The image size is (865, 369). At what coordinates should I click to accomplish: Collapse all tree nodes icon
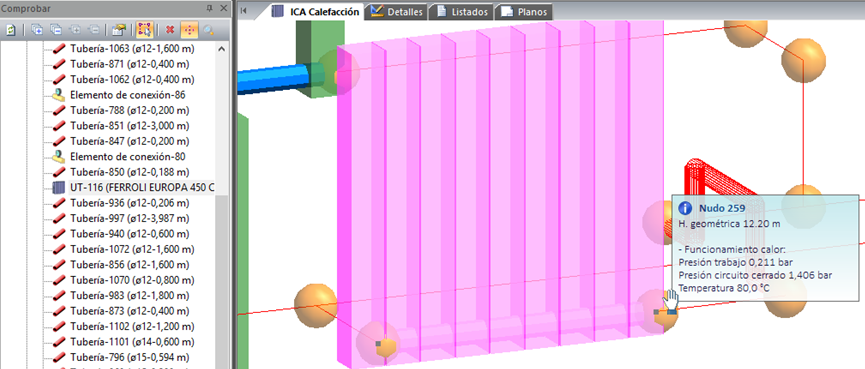(x=56, y=30)
